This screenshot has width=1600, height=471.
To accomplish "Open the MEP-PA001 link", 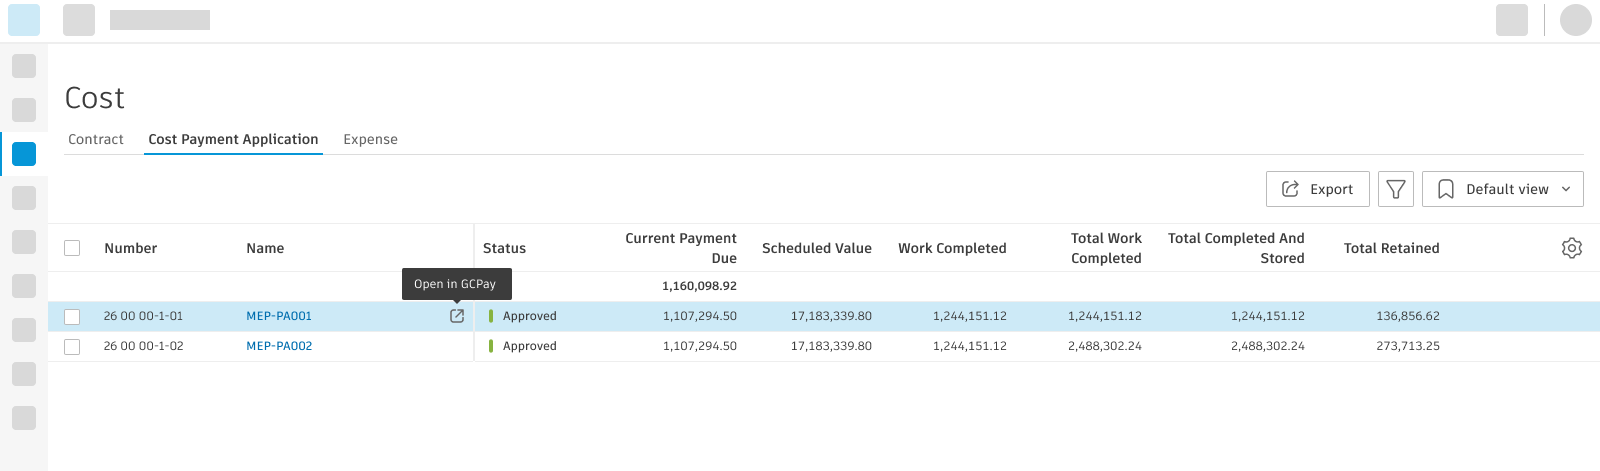I will (279, 316).
